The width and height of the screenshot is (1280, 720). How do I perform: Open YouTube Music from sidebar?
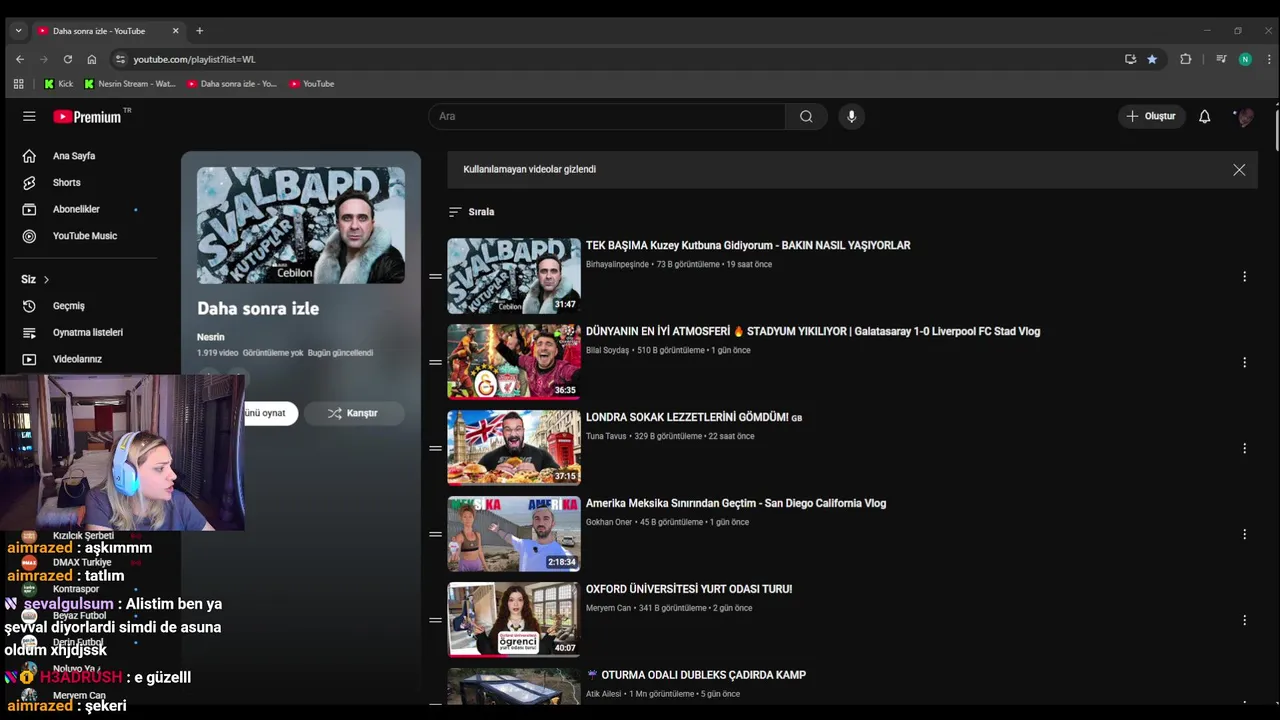pyautogui.click(x=85, y=236)
